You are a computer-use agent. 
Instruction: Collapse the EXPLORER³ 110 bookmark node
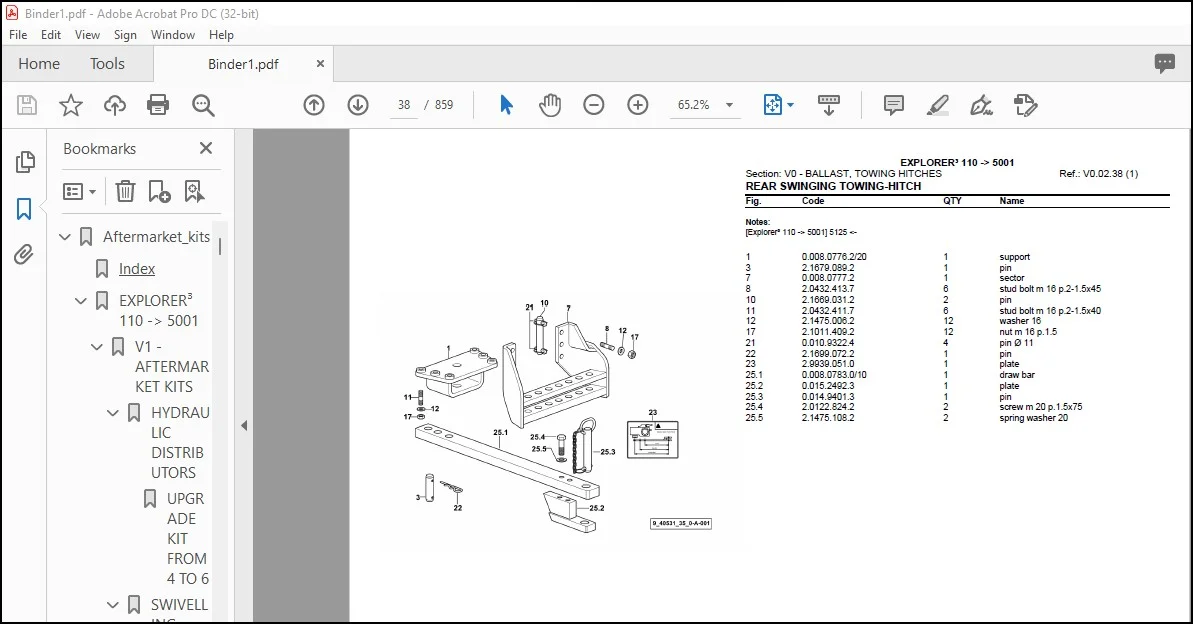(x=81, y=301)
